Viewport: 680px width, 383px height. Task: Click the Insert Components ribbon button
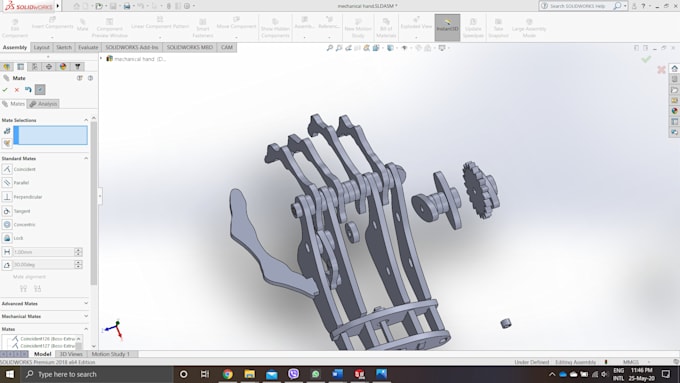click(52, 25)
